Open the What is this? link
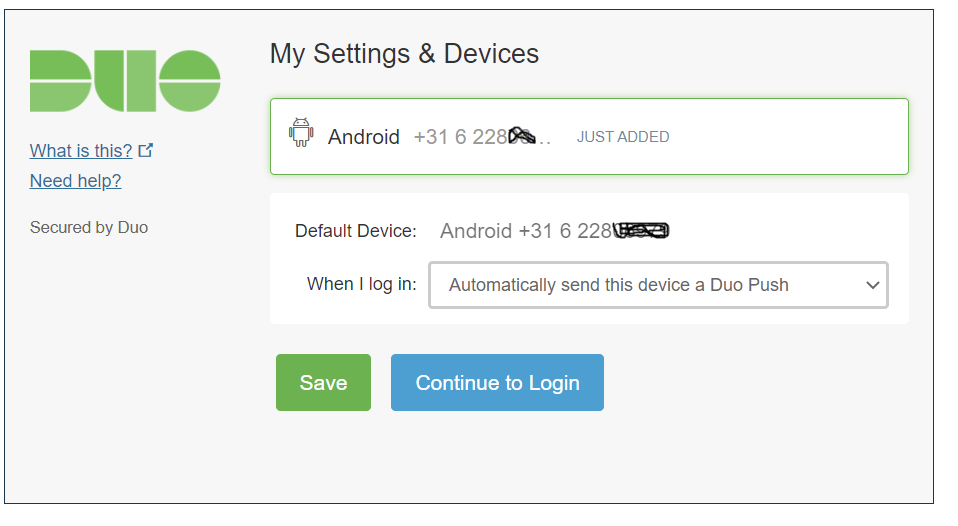 click(x=81, y=151)
